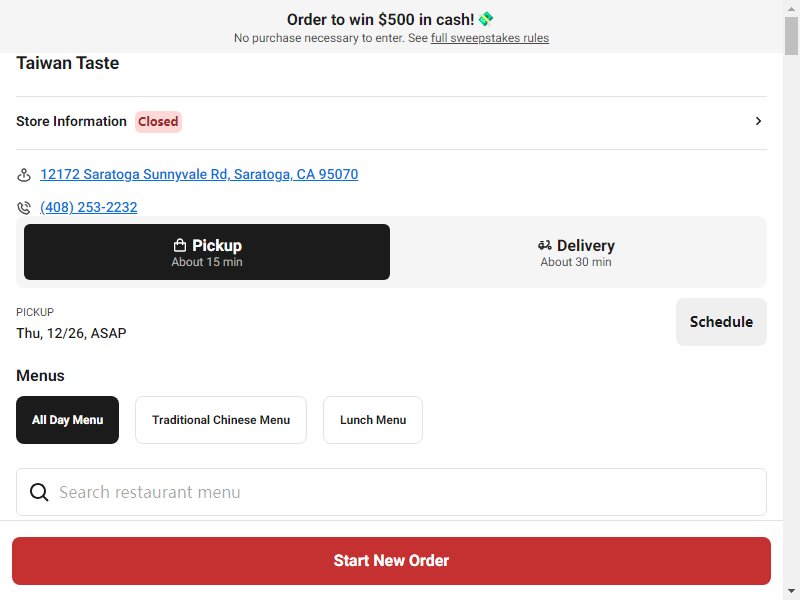The width and height of the screenshot is (800, 600).
Task: Open the Schedule pickup time button
Action: point(721,322)
